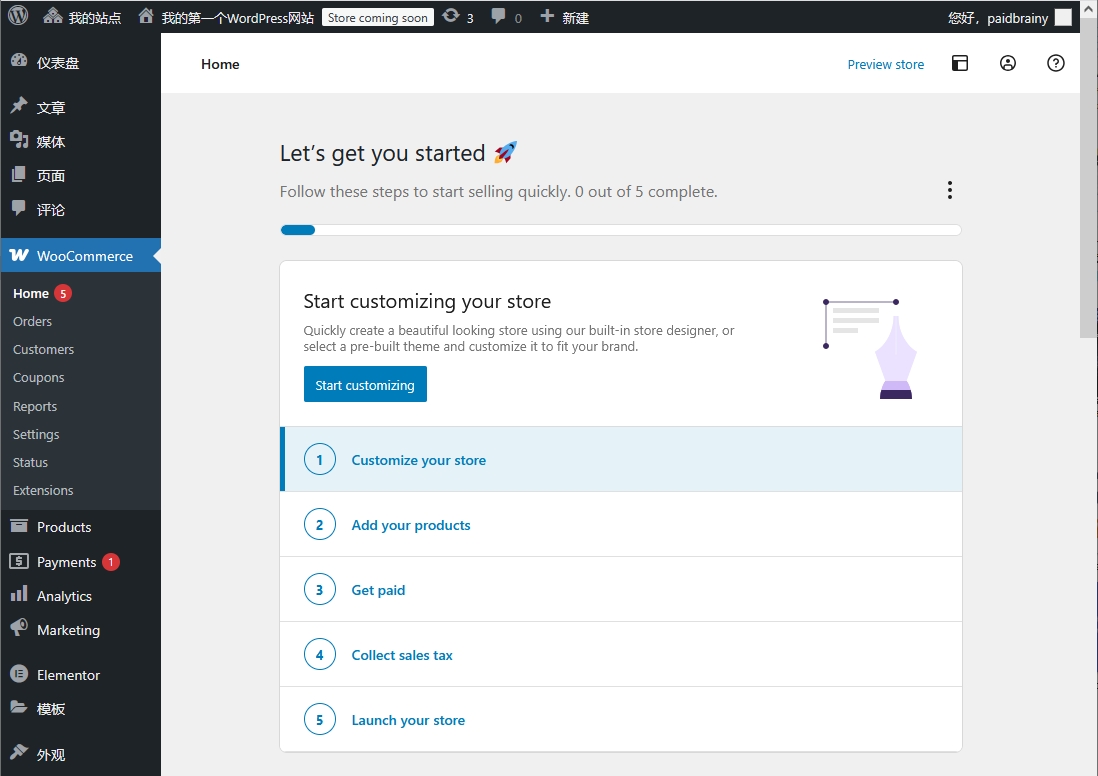Open Reports in WooCommerce submenu
This screenshot has width=1098, height=776.
pyautogui.click(x=35, y=406)
